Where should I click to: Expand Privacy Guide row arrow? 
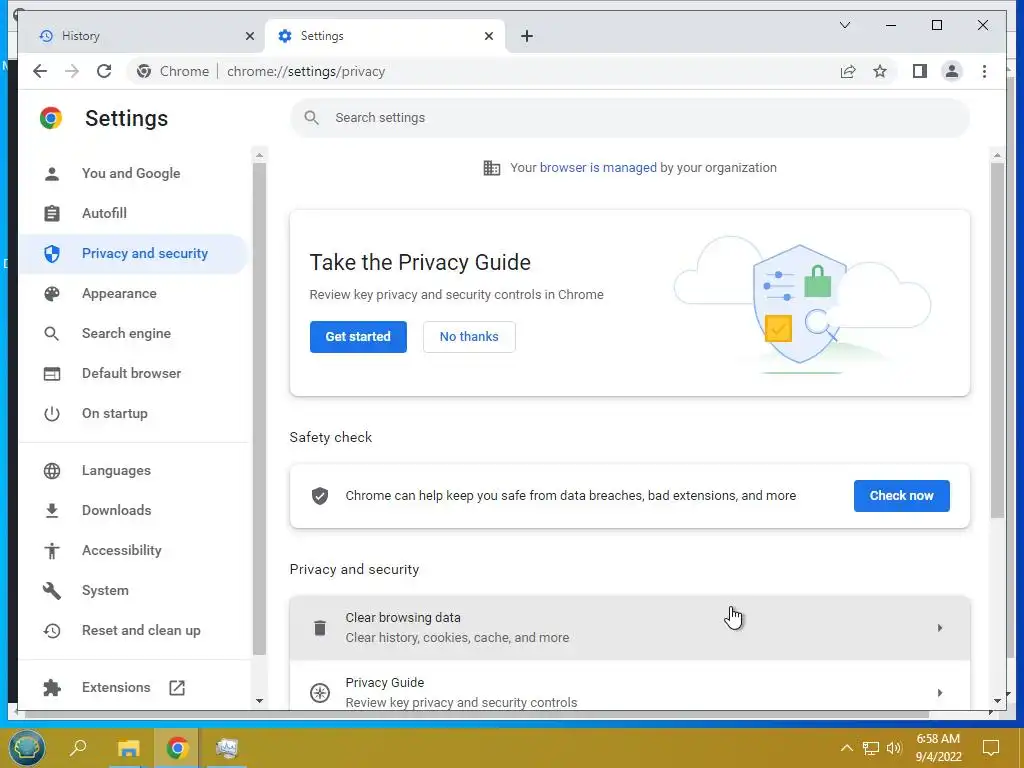point(939,692)
